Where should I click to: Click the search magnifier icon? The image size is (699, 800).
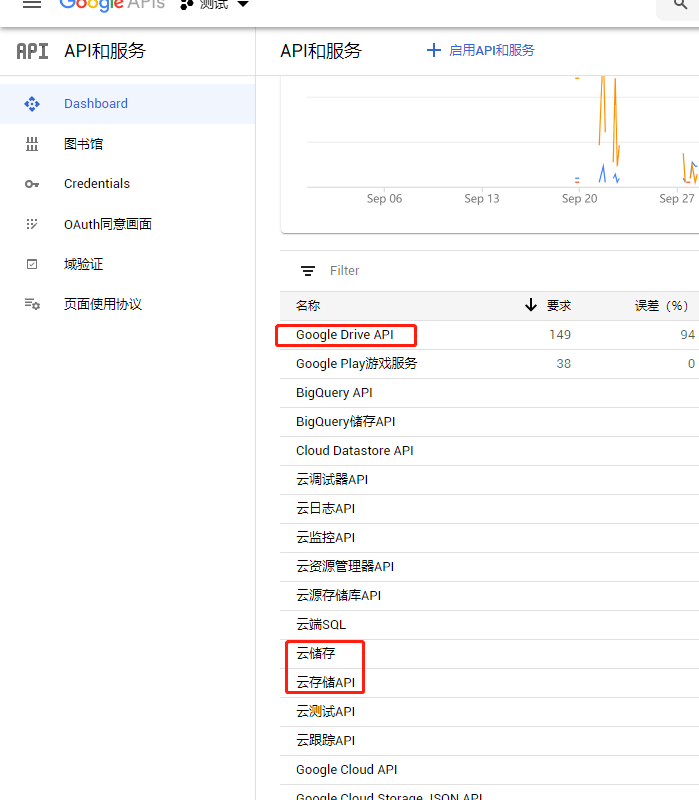pos(680,5)
